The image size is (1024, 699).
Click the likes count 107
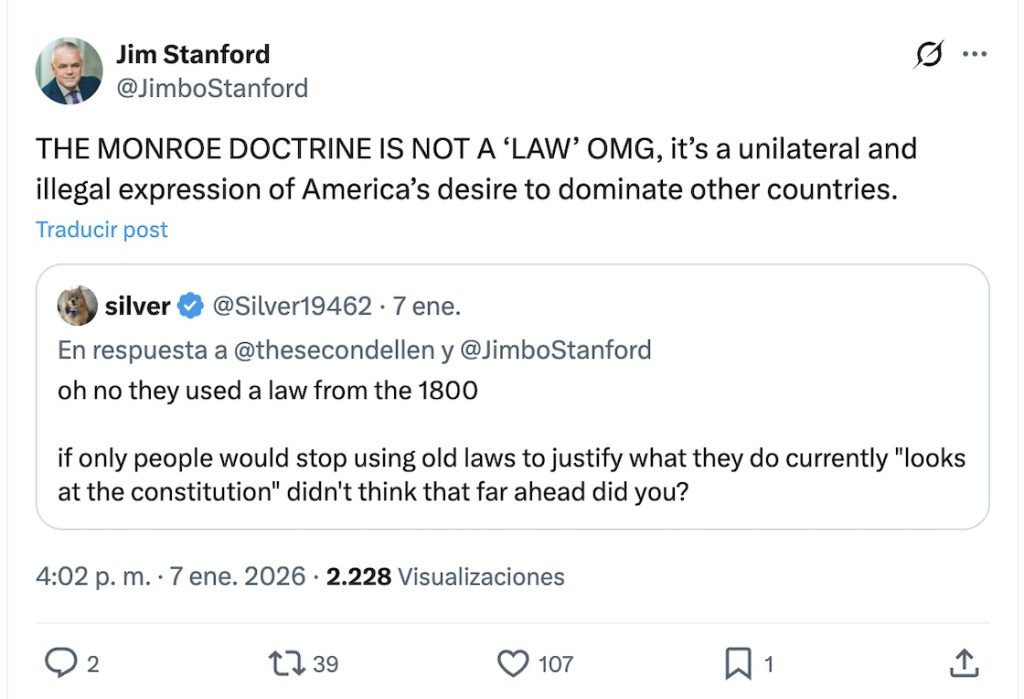click(x=556, y=663)
